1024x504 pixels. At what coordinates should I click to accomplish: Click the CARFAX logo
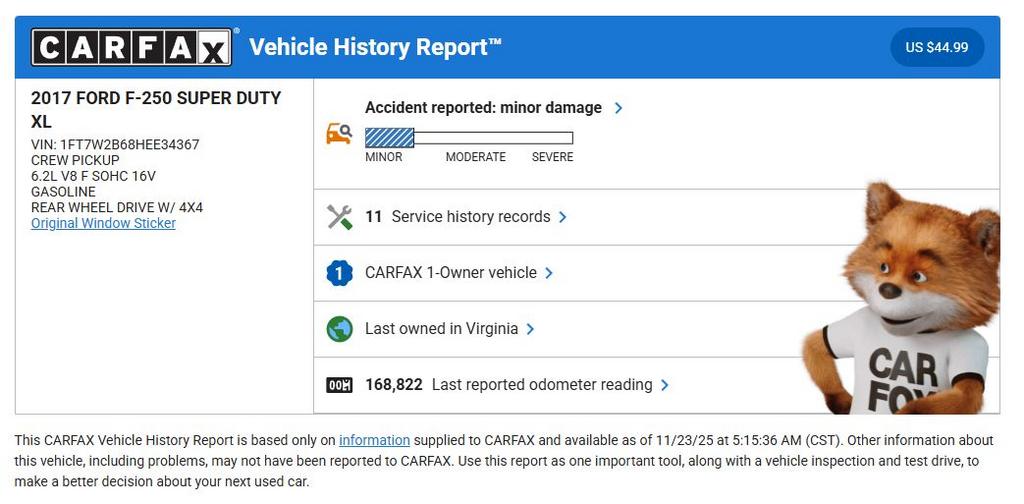click(x=132, y=47)
